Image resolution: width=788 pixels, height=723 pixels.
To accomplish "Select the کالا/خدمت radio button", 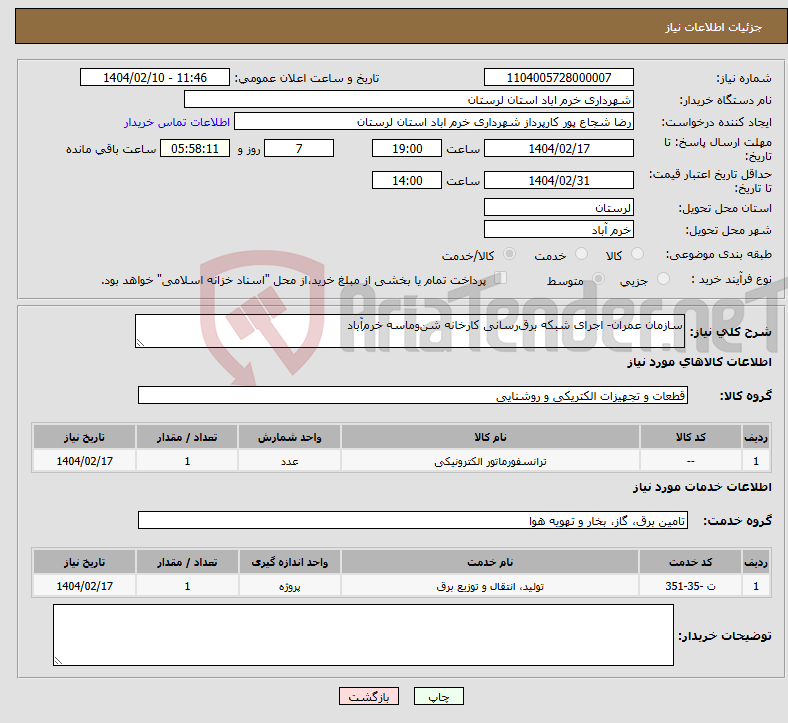I will pos(509,254).
